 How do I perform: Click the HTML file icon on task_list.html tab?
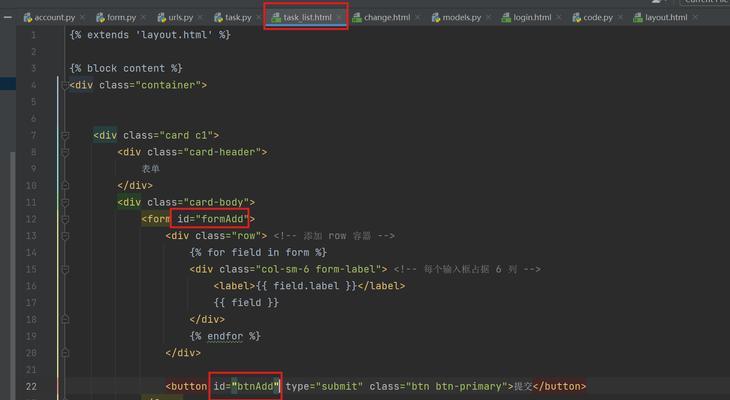click(x=276, y=18)
